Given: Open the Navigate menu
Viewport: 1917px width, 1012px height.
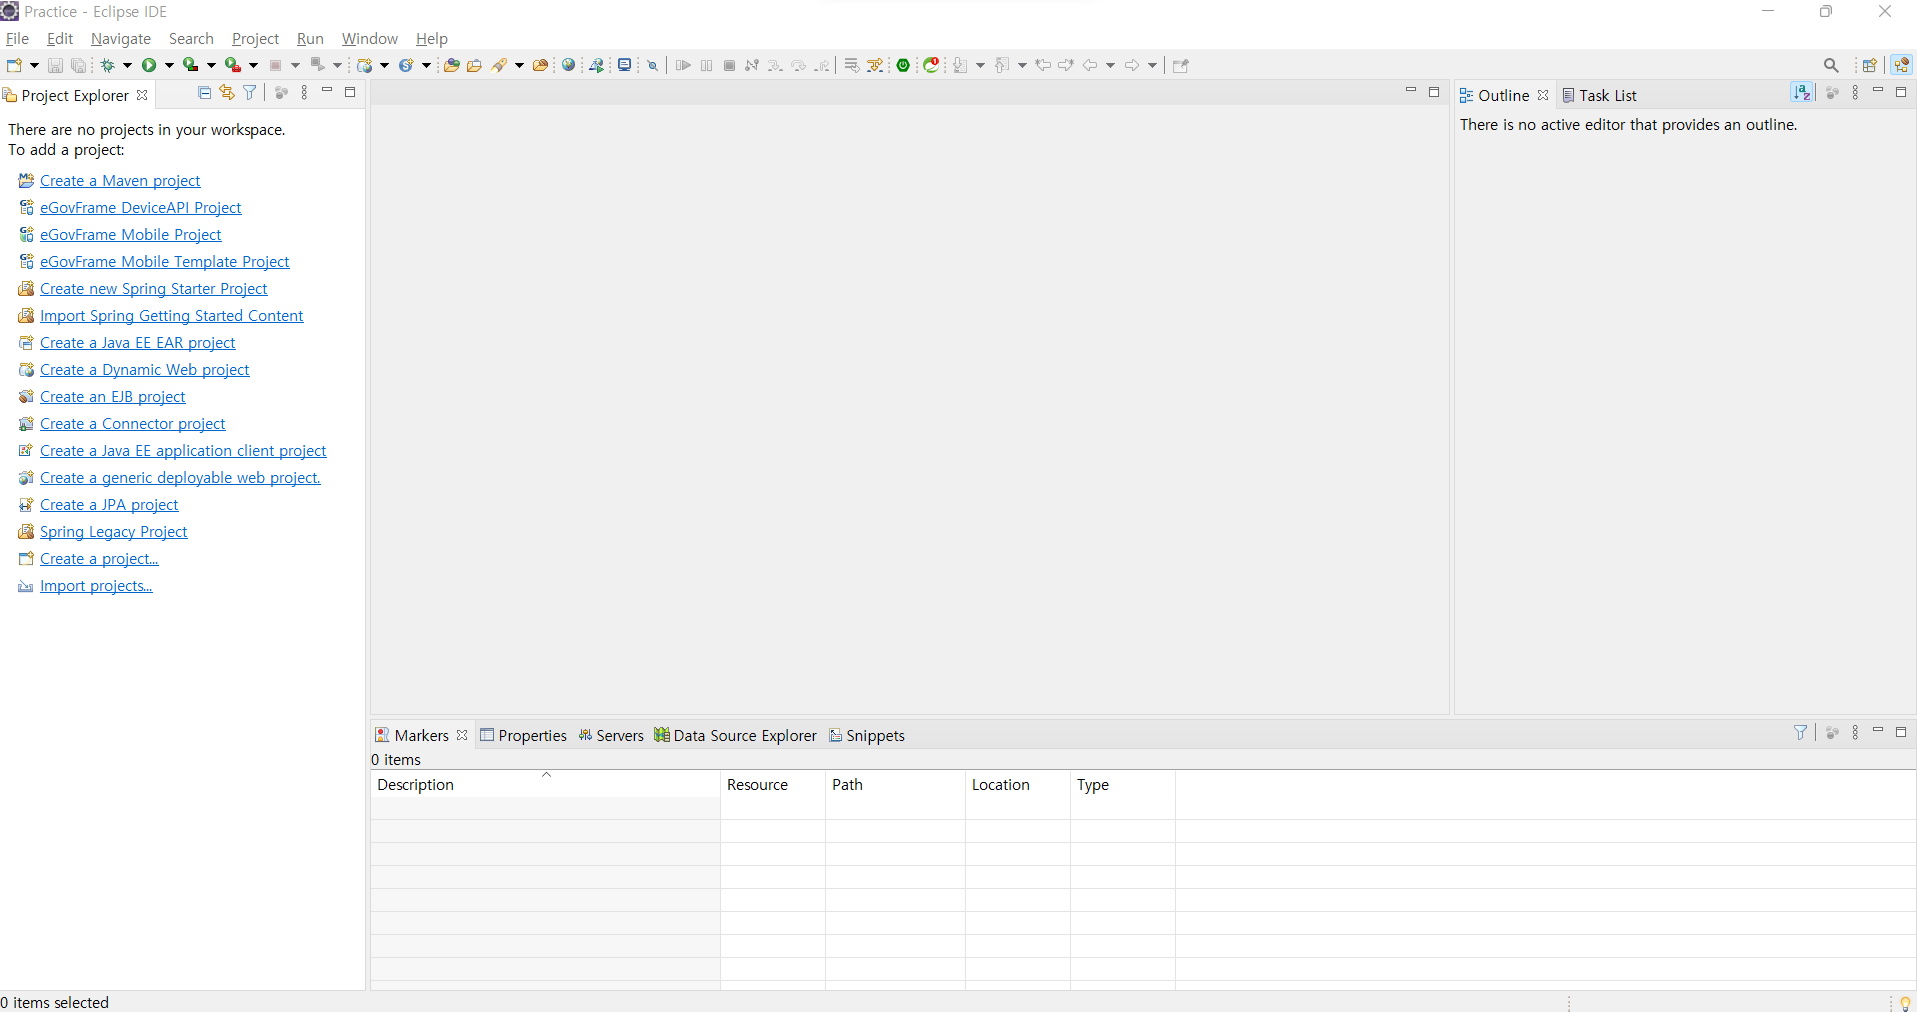Looking at the screenshot, I should pyautogui.click(x=121, y=38).
